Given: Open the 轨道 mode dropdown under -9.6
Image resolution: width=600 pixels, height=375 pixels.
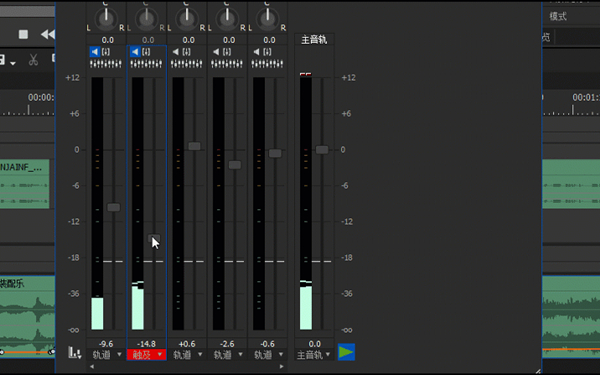Looking at the screenshot, I should click(106, 355).
